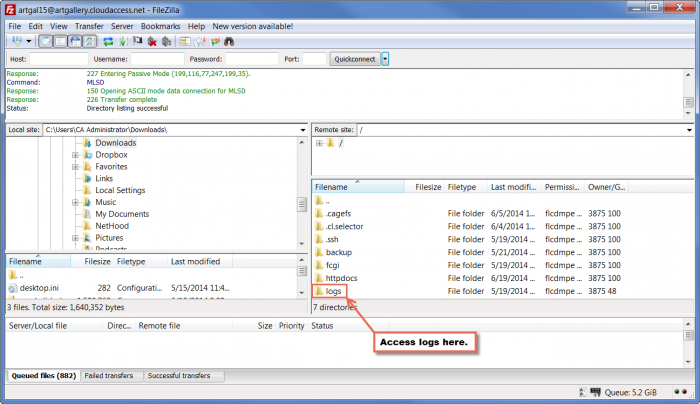700x404 pixels.
Task: Open the Site Manager dropdown arrow
Action: [29, 42]
